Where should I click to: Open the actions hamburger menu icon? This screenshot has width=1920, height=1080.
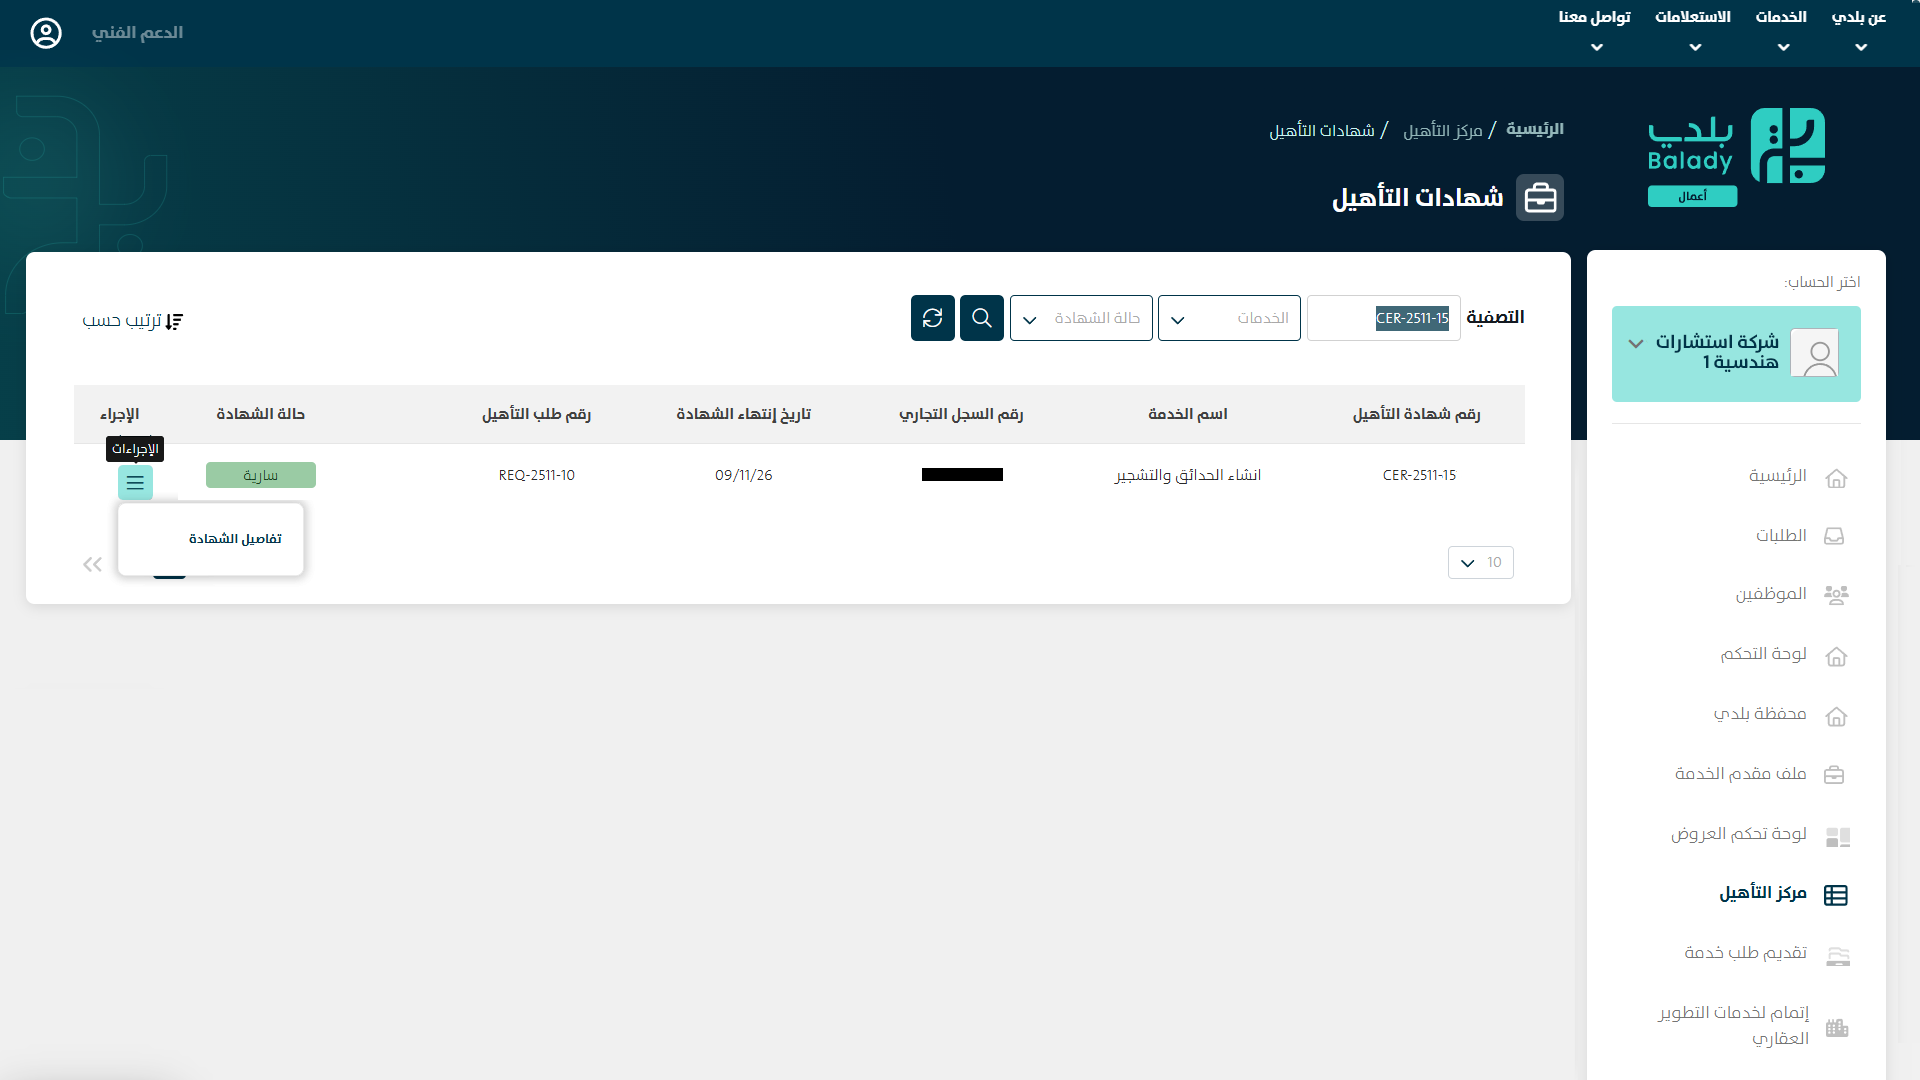(x=135, y=483)
